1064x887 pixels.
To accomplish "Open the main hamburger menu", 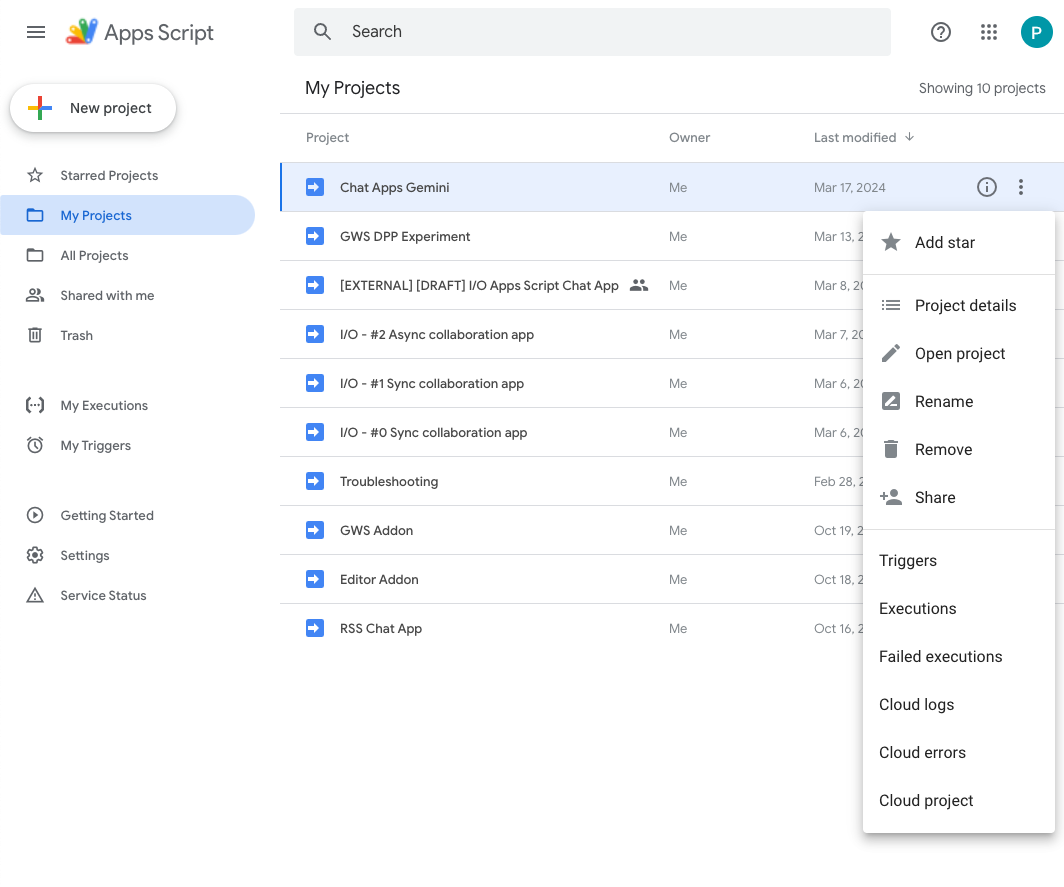I will 36,32.
